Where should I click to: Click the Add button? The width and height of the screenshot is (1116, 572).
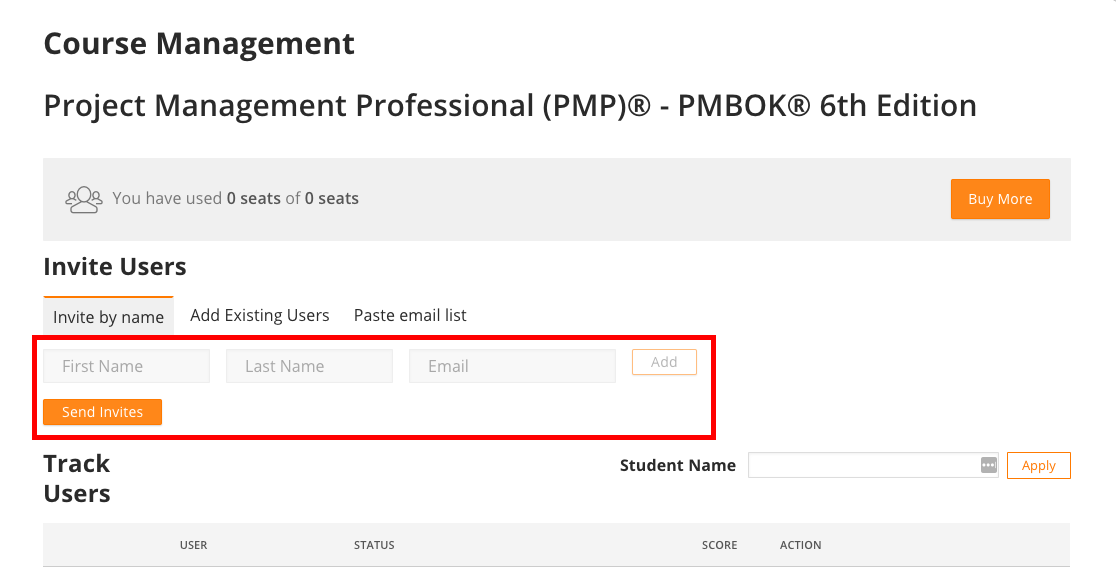664,362
